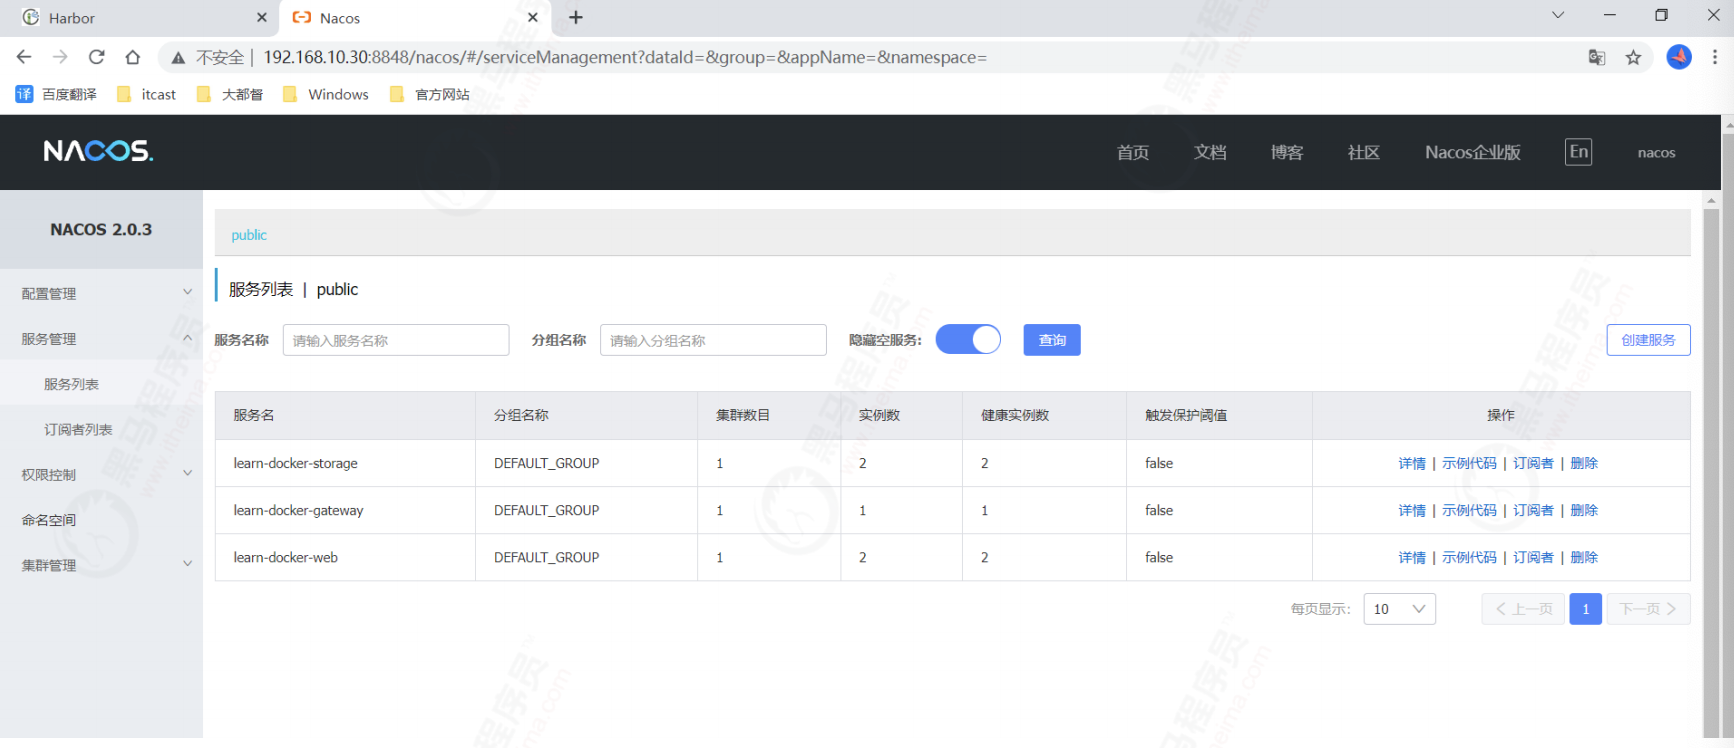Expand 权限控制 sidebar section
Image resolution: width=1734 pixels, height=748 pixels.
coord(101,474)
